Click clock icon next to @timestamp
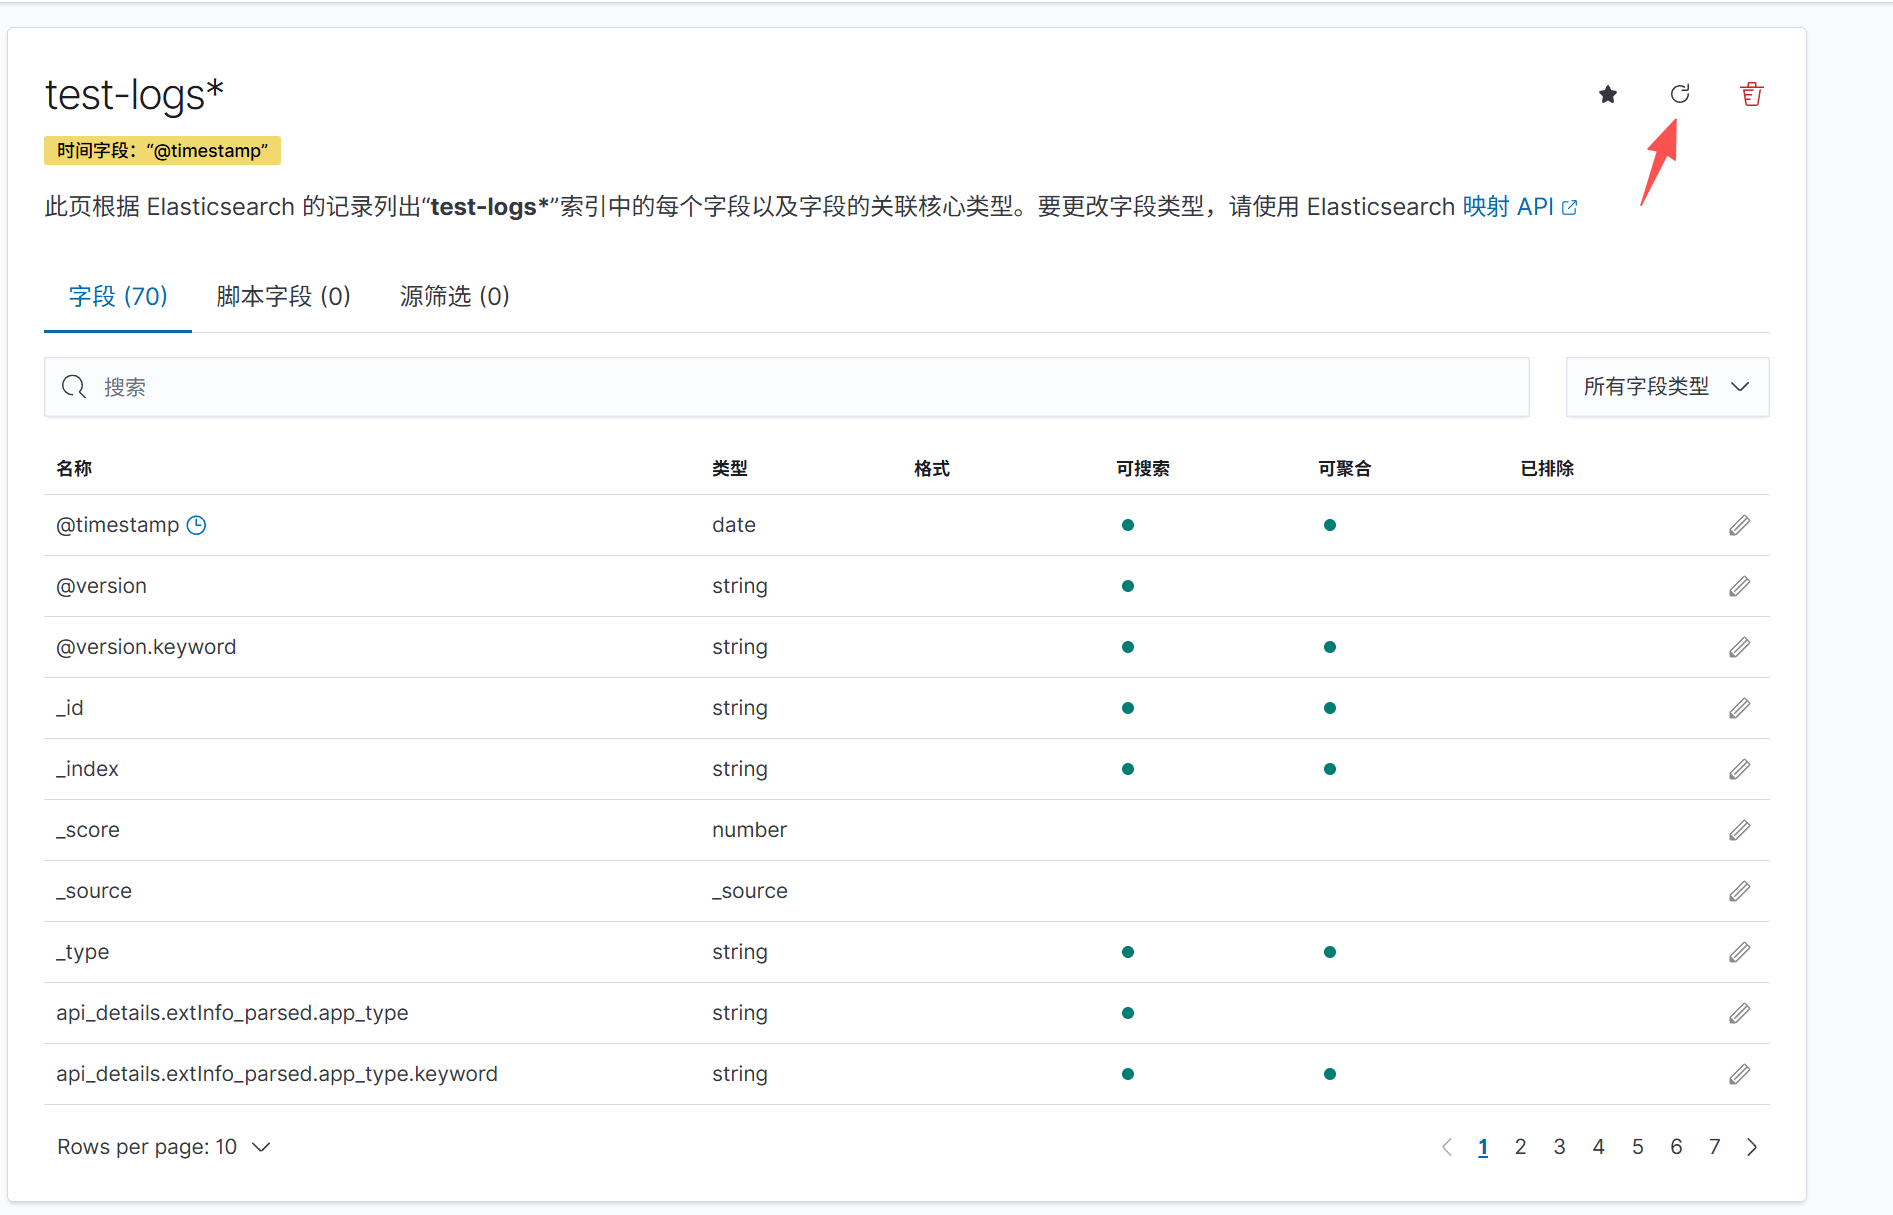Image resolution: width=1893 pixels, height=1215 pixels. pos(197,525)
